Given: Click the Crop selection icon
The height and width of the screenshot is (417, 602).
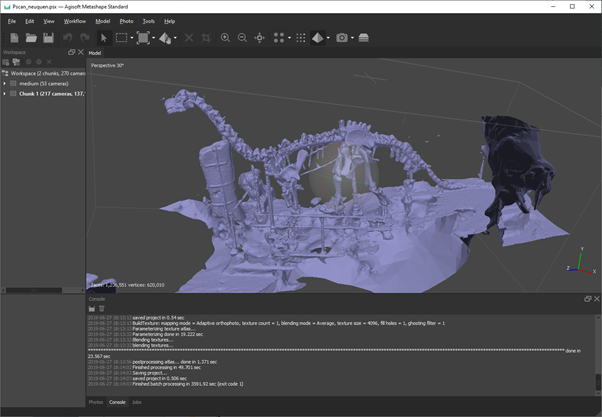Looking at the screenshot, I should [206, 38].
